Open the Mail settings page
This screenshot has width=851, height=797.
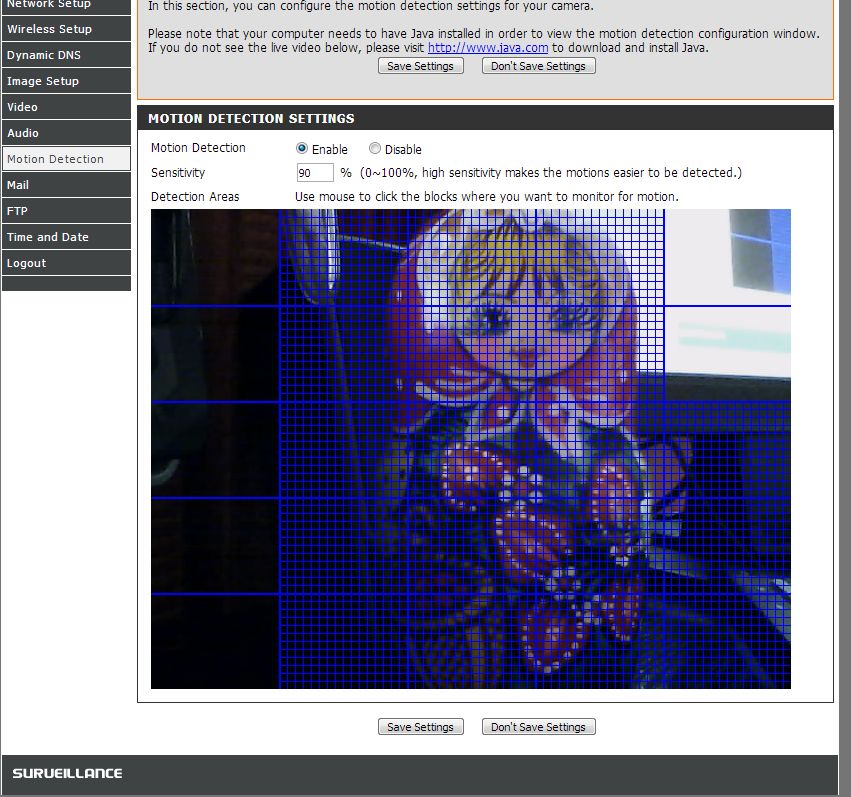66,185
